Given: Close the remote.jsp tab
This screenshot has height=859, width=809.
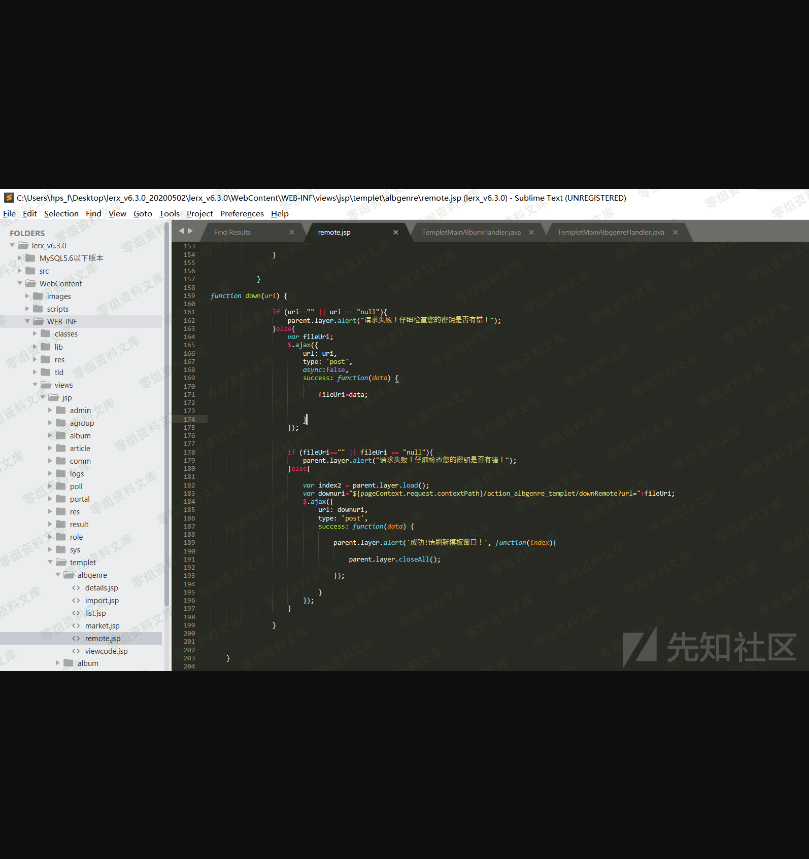Looking at the screenshot, I should pyautogui.click(x=396, y=232).
